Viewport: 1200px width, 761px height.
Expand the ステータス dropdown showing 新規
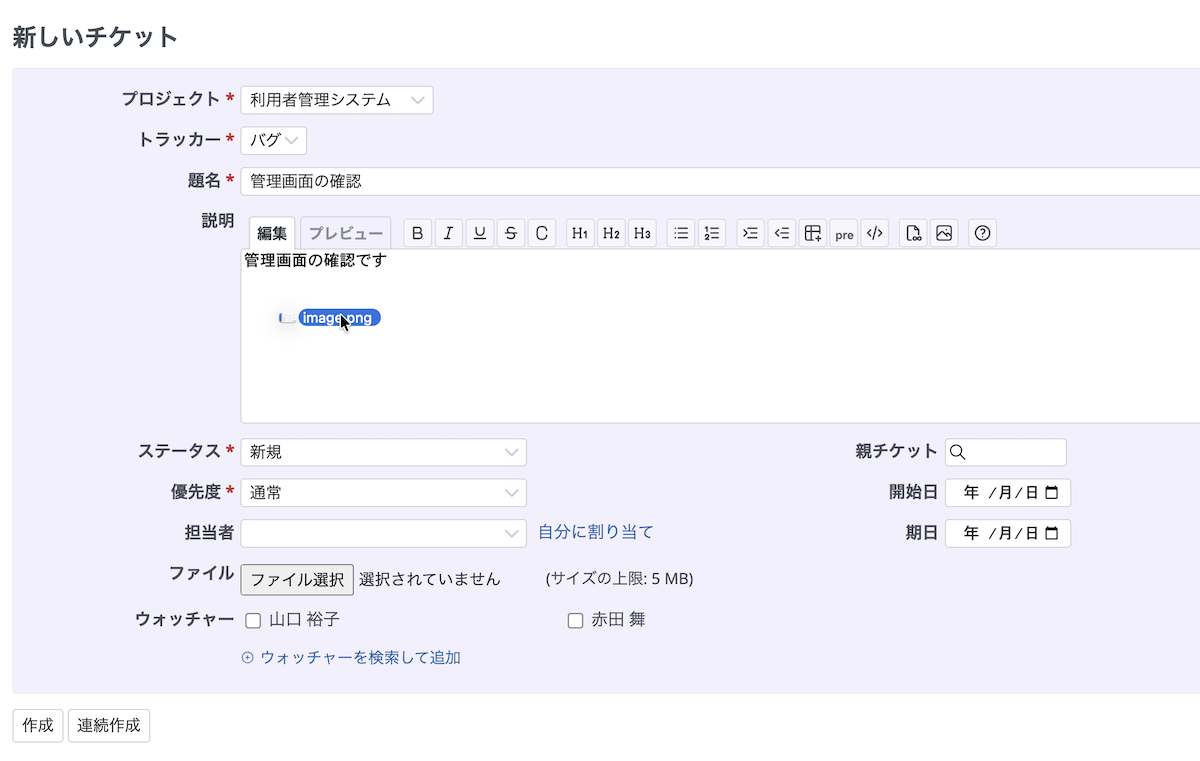click(383, 452)
